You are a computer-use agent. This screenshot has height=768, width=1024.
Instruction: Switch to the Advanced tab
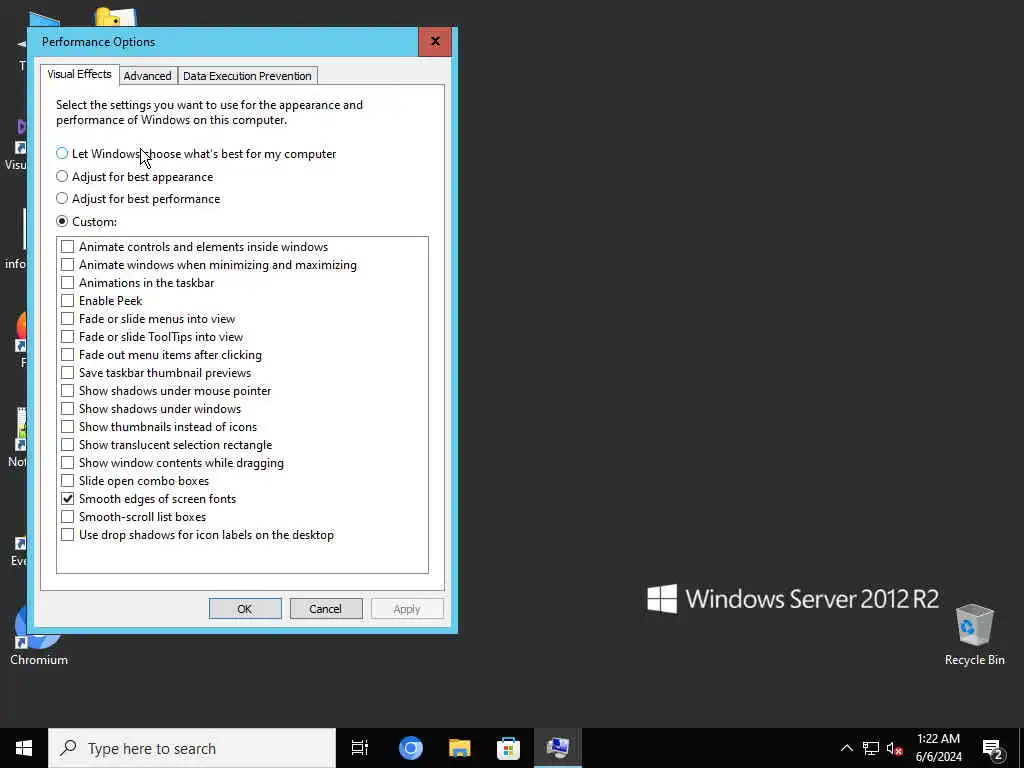coord(148,76)
